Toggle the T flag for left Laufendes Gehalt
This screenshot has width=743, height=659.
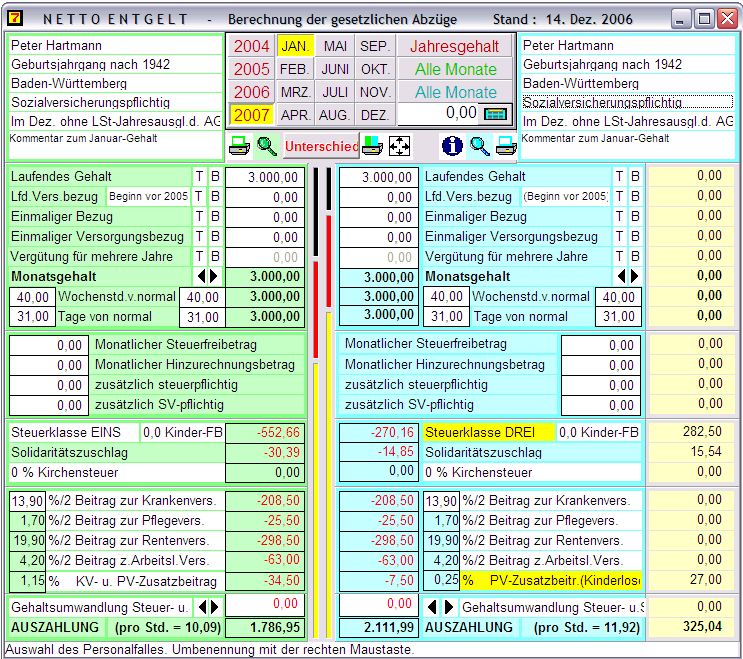coord(200,177)
